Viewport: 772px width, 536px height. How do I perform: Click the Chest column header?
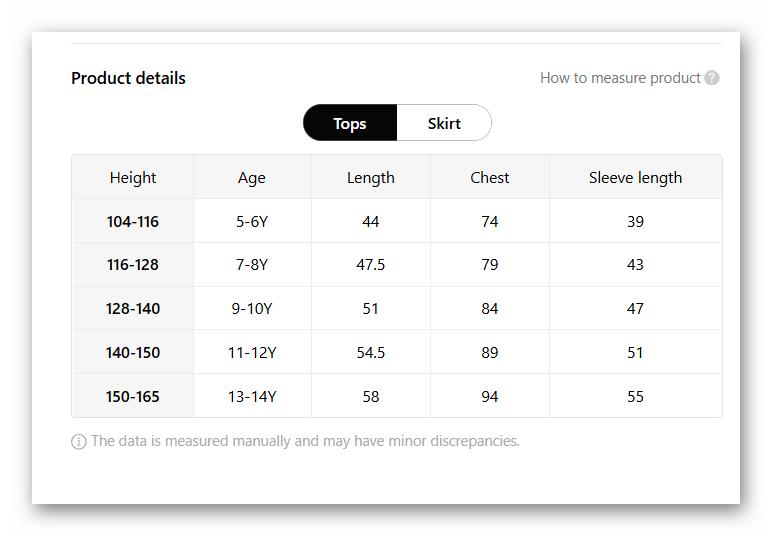(490, 178)
